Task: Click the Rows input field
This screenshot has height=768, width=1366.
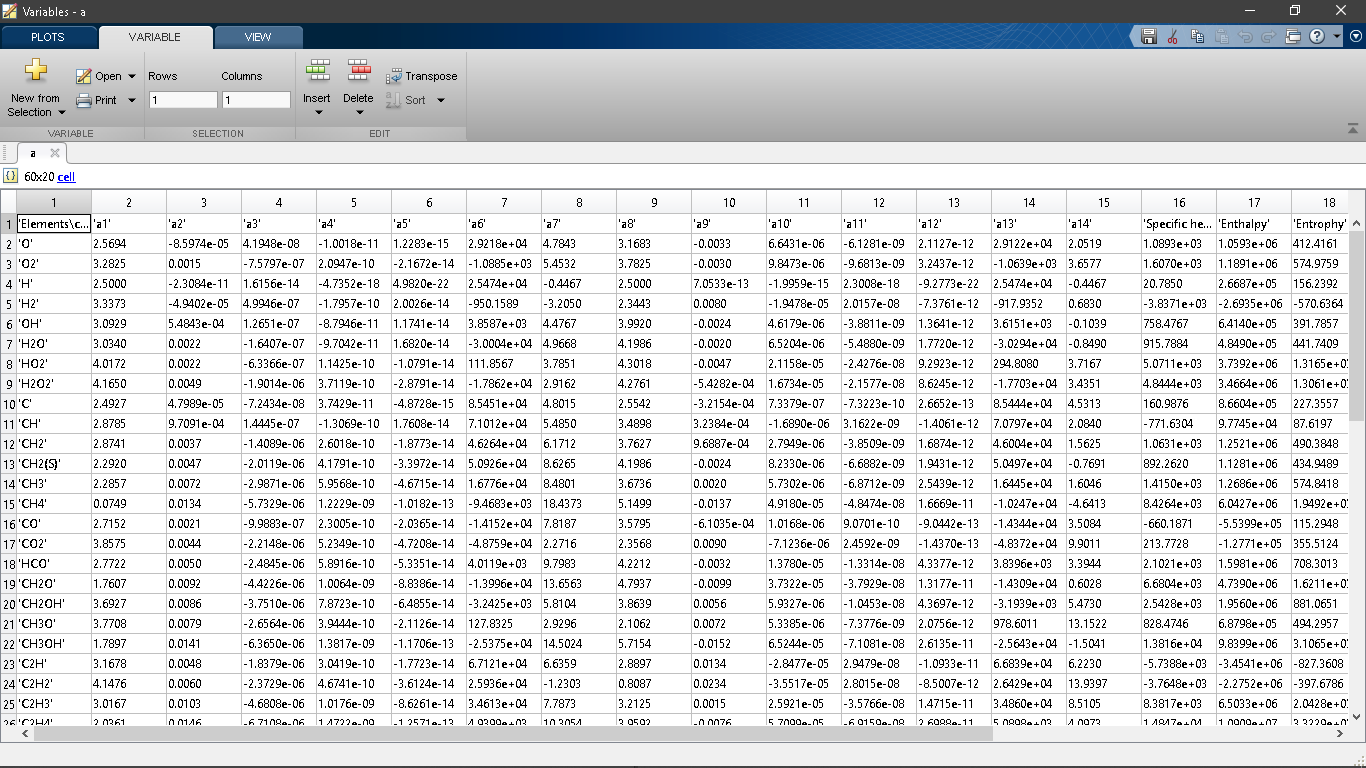Action: 182,100
